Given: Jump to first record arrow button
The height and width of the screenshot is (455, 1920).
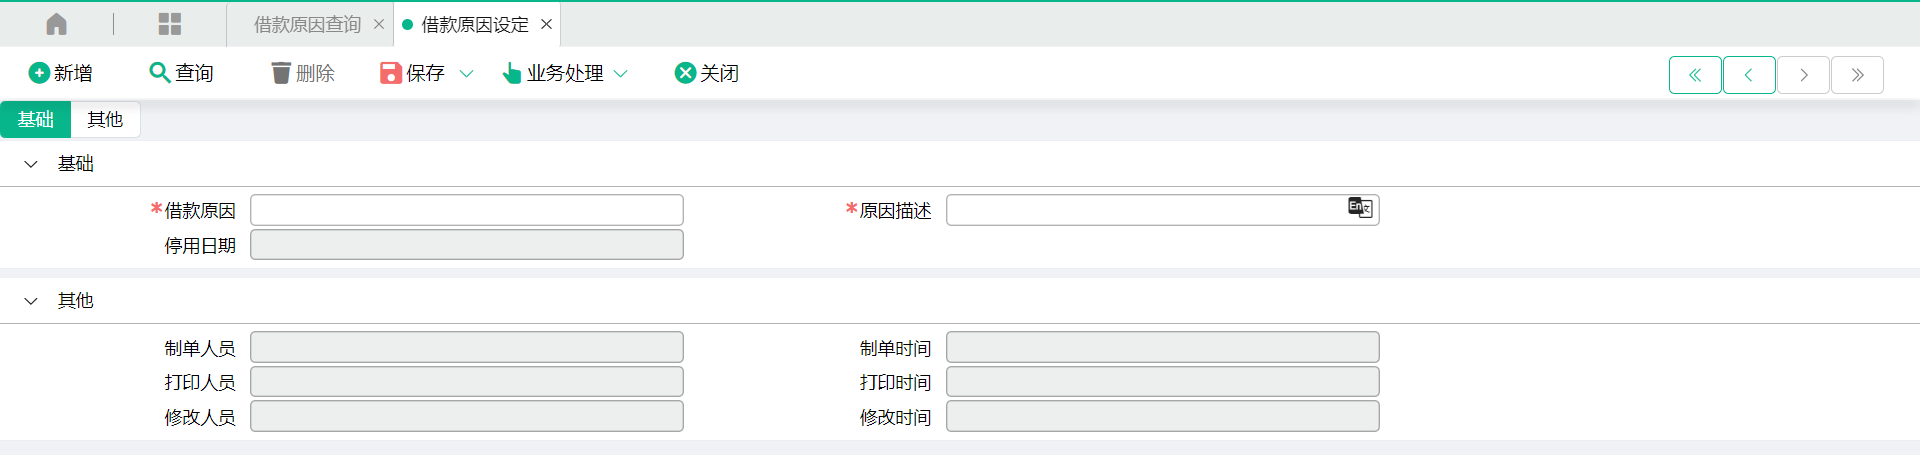Looking at the screenshot, I should coord(1695,75).
